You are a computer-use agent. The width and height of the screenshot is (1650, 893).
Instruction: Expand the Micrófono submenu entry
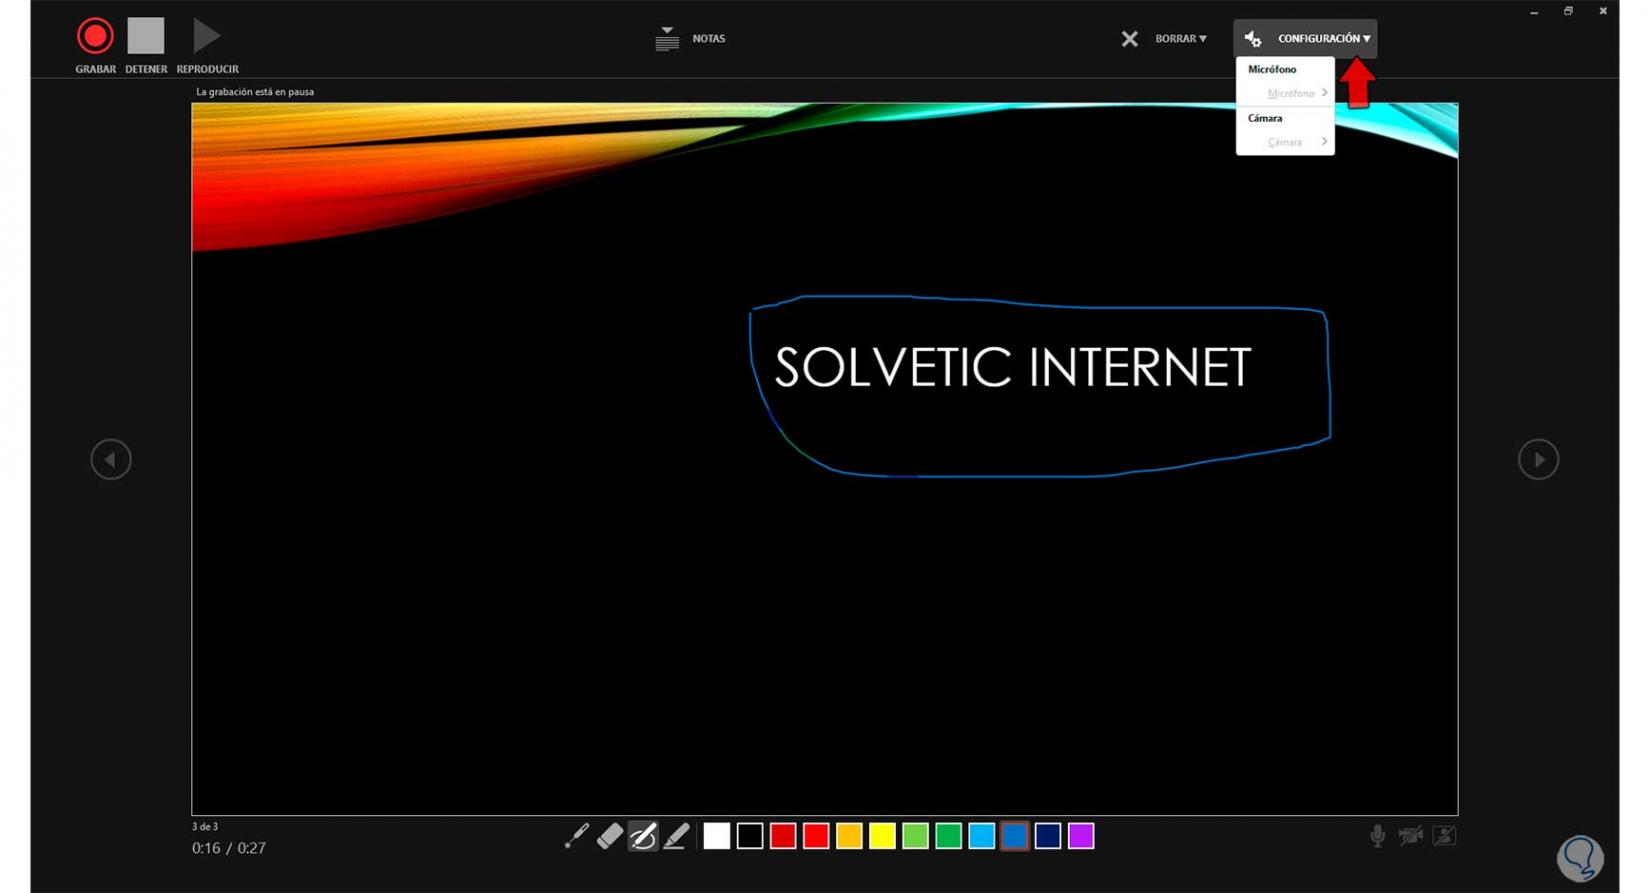[x=1285, y=93]
